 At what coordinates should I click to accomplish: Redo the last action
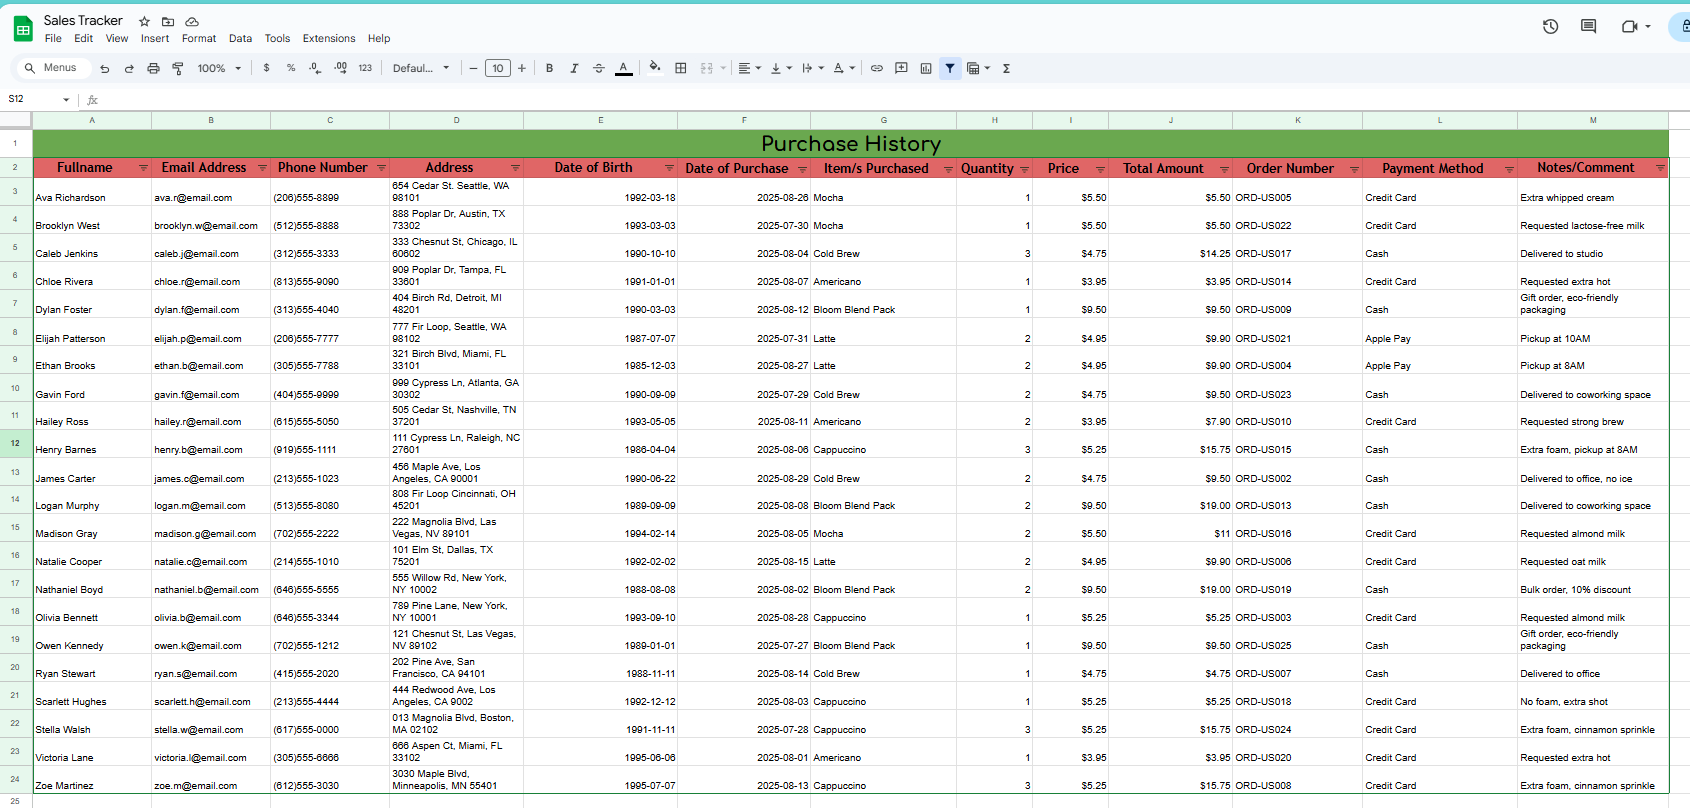click(129, 68)
